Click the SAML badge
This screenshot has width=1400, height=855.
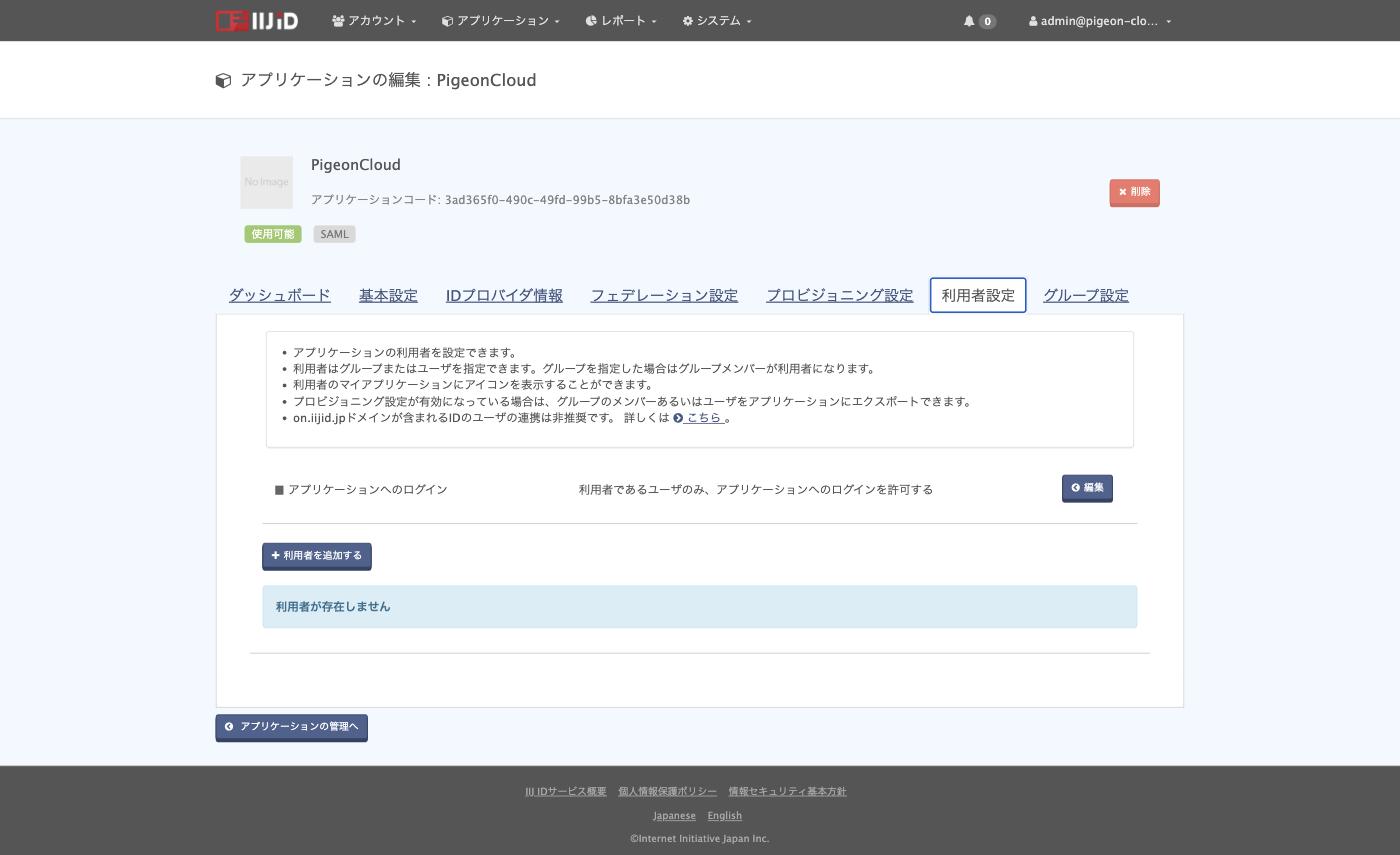pyautogui.click(x=334, y=234)
